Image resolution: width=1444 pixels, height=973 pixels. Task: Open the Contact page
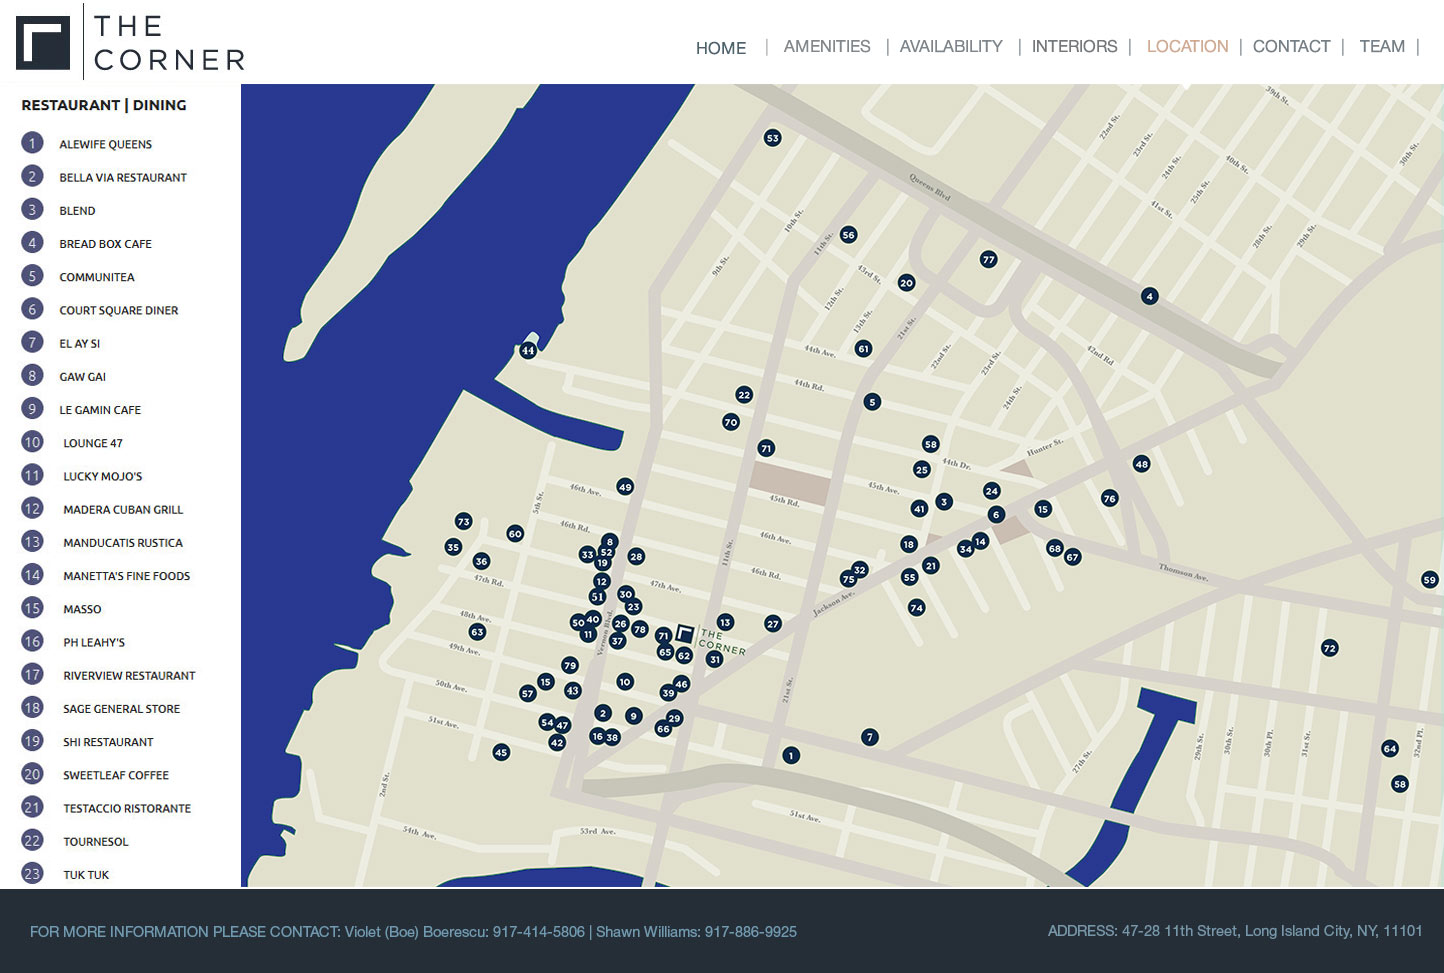[1291, 46]
